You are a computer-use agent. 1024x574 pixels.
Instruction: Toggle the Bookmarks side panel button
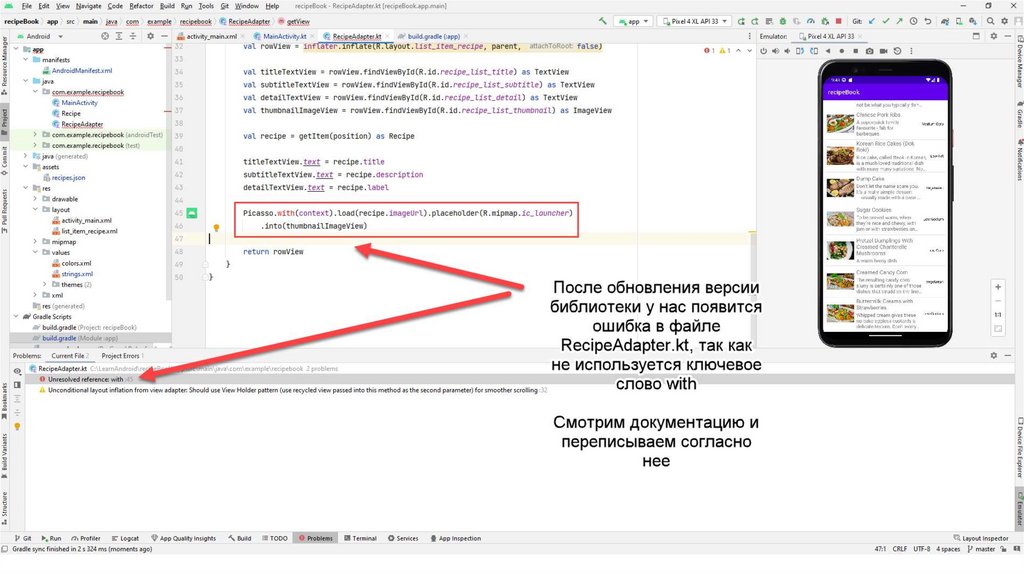(x=5, y=394)
